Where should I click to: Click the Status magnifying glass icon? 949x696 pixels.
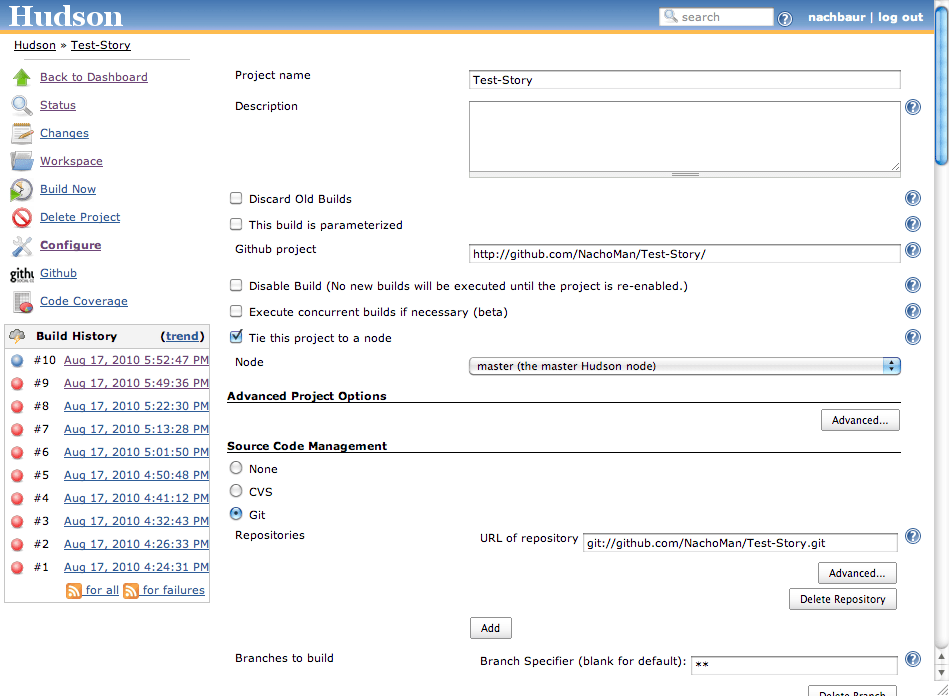[22, 105]
